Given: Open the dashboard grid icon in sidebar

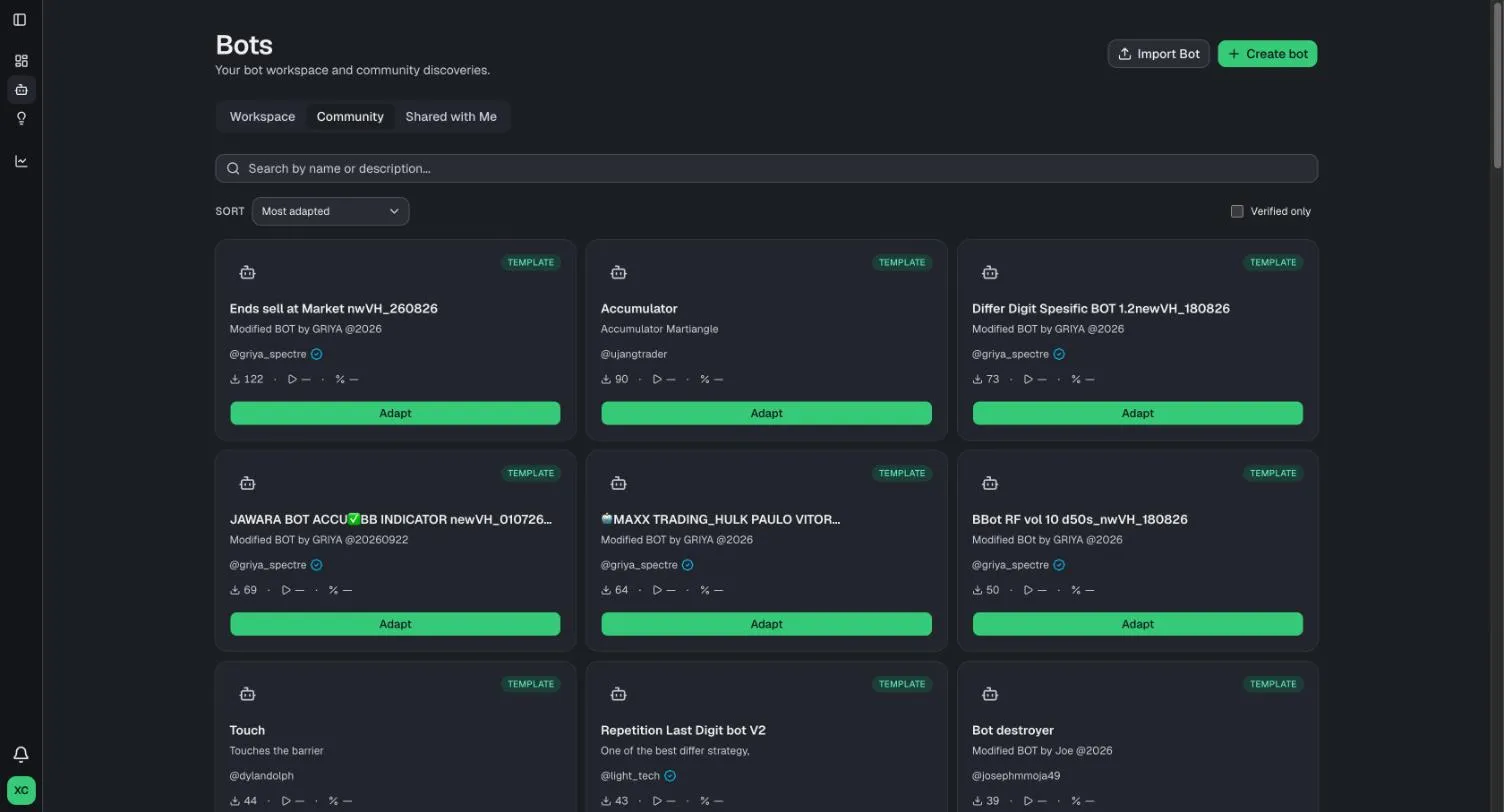Looking at the screenshot, I should tap(21, 61).
